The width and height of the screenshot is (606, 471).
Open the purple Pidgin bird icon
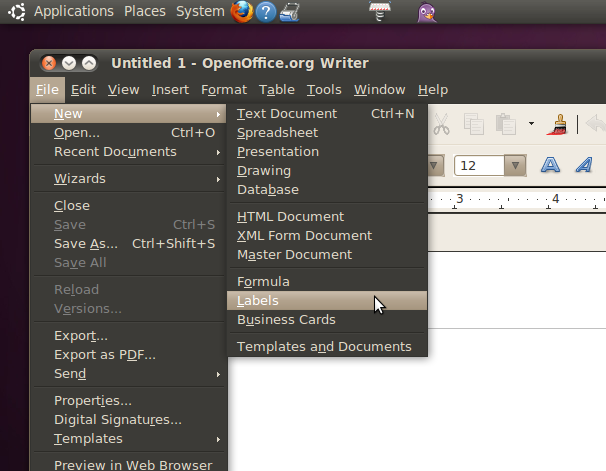coord(427,12)
